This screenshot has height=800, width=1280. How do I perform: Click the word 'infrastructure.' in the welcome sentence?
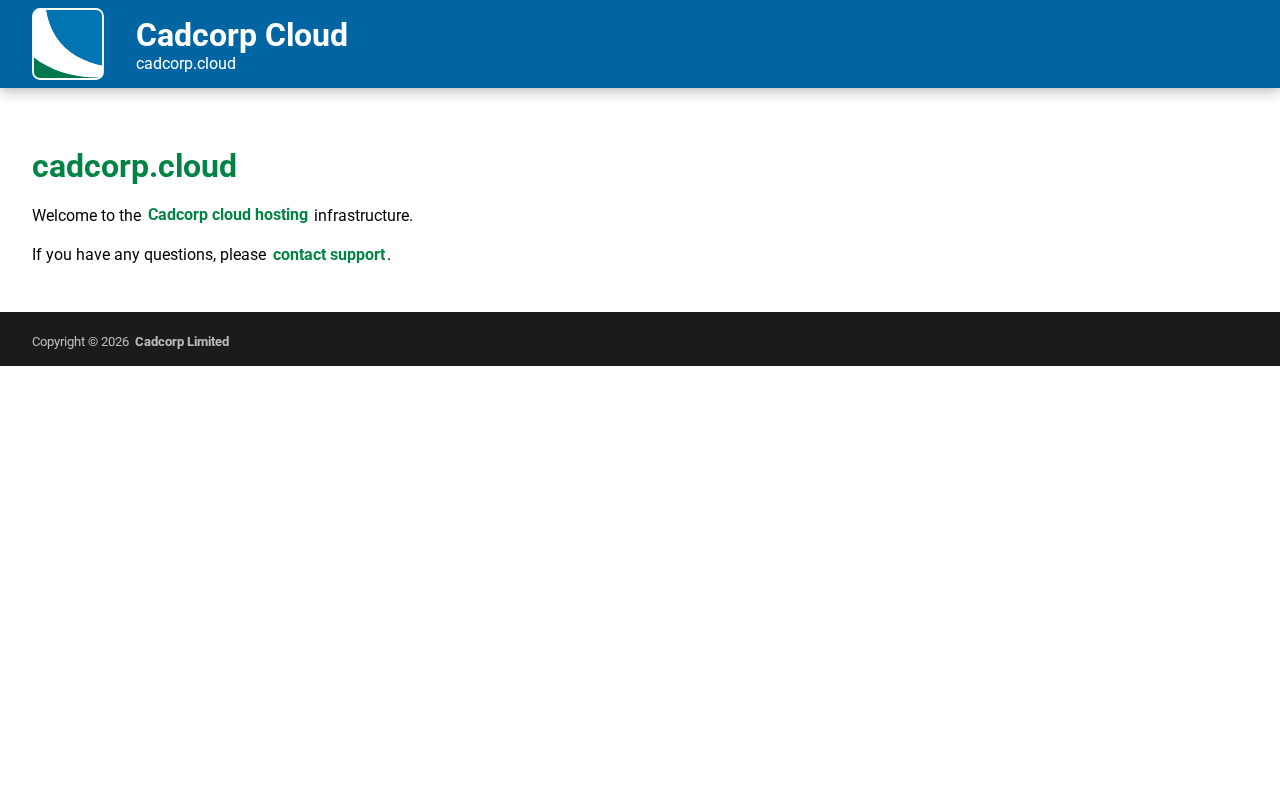(363, 215)
